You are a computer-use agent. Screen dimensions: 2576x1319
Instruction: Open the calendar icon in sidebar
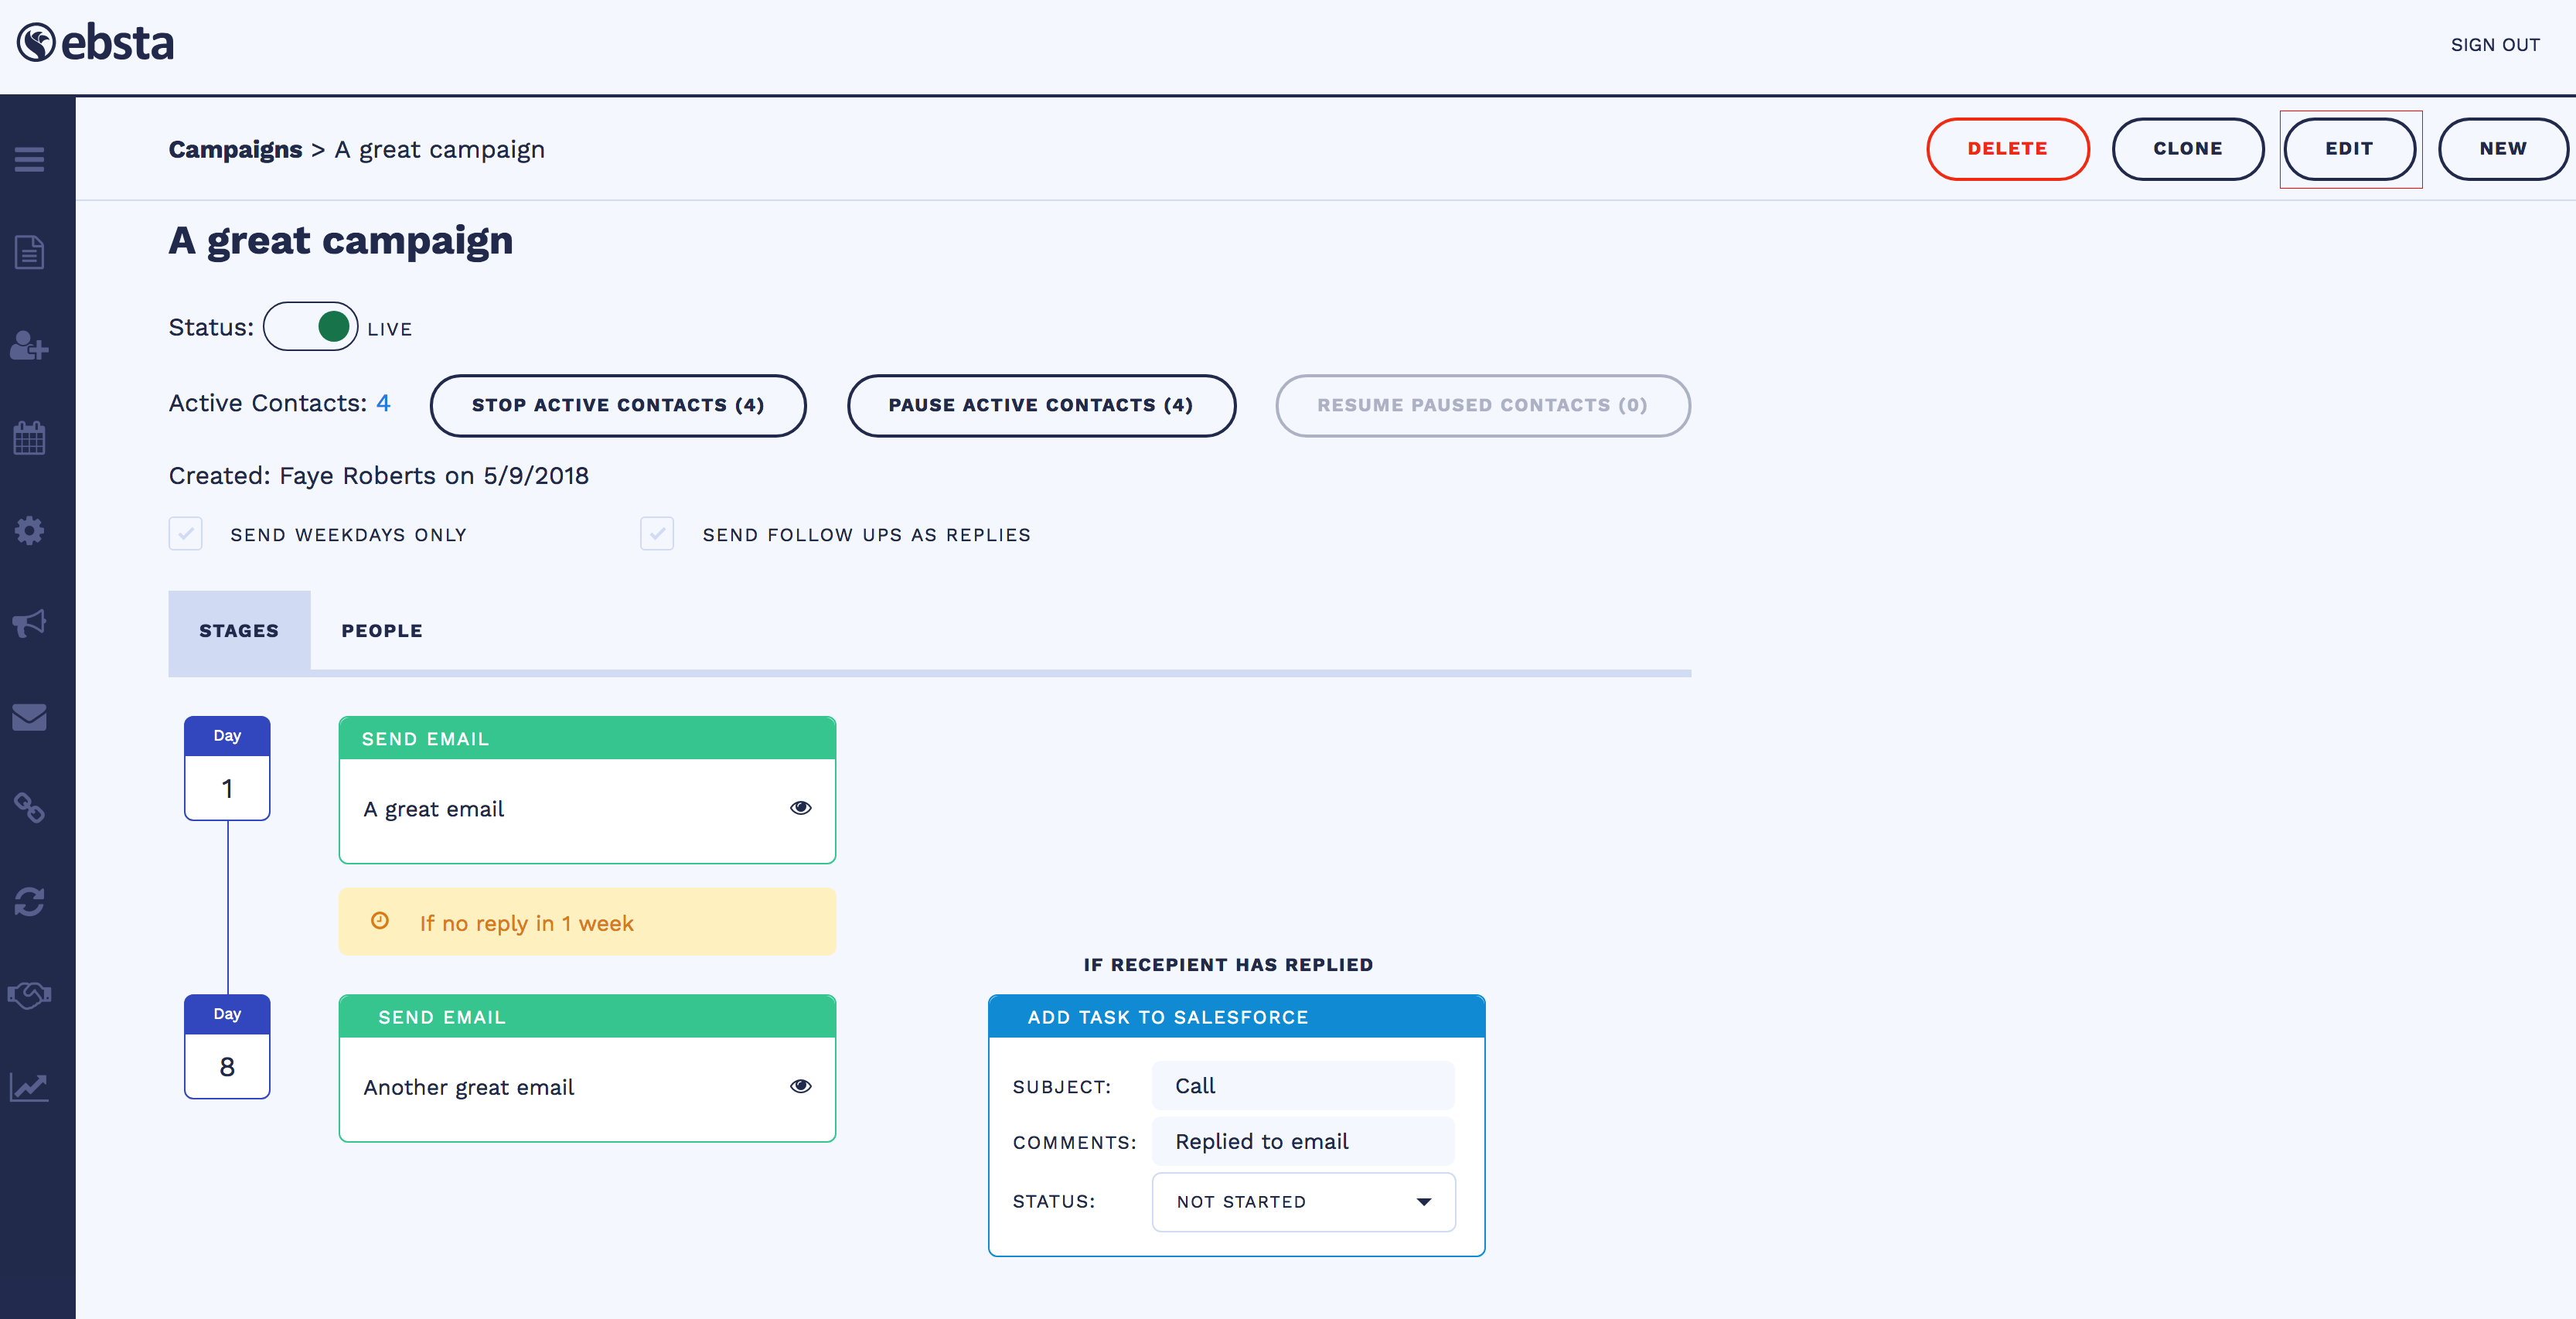tap(29, 438)
